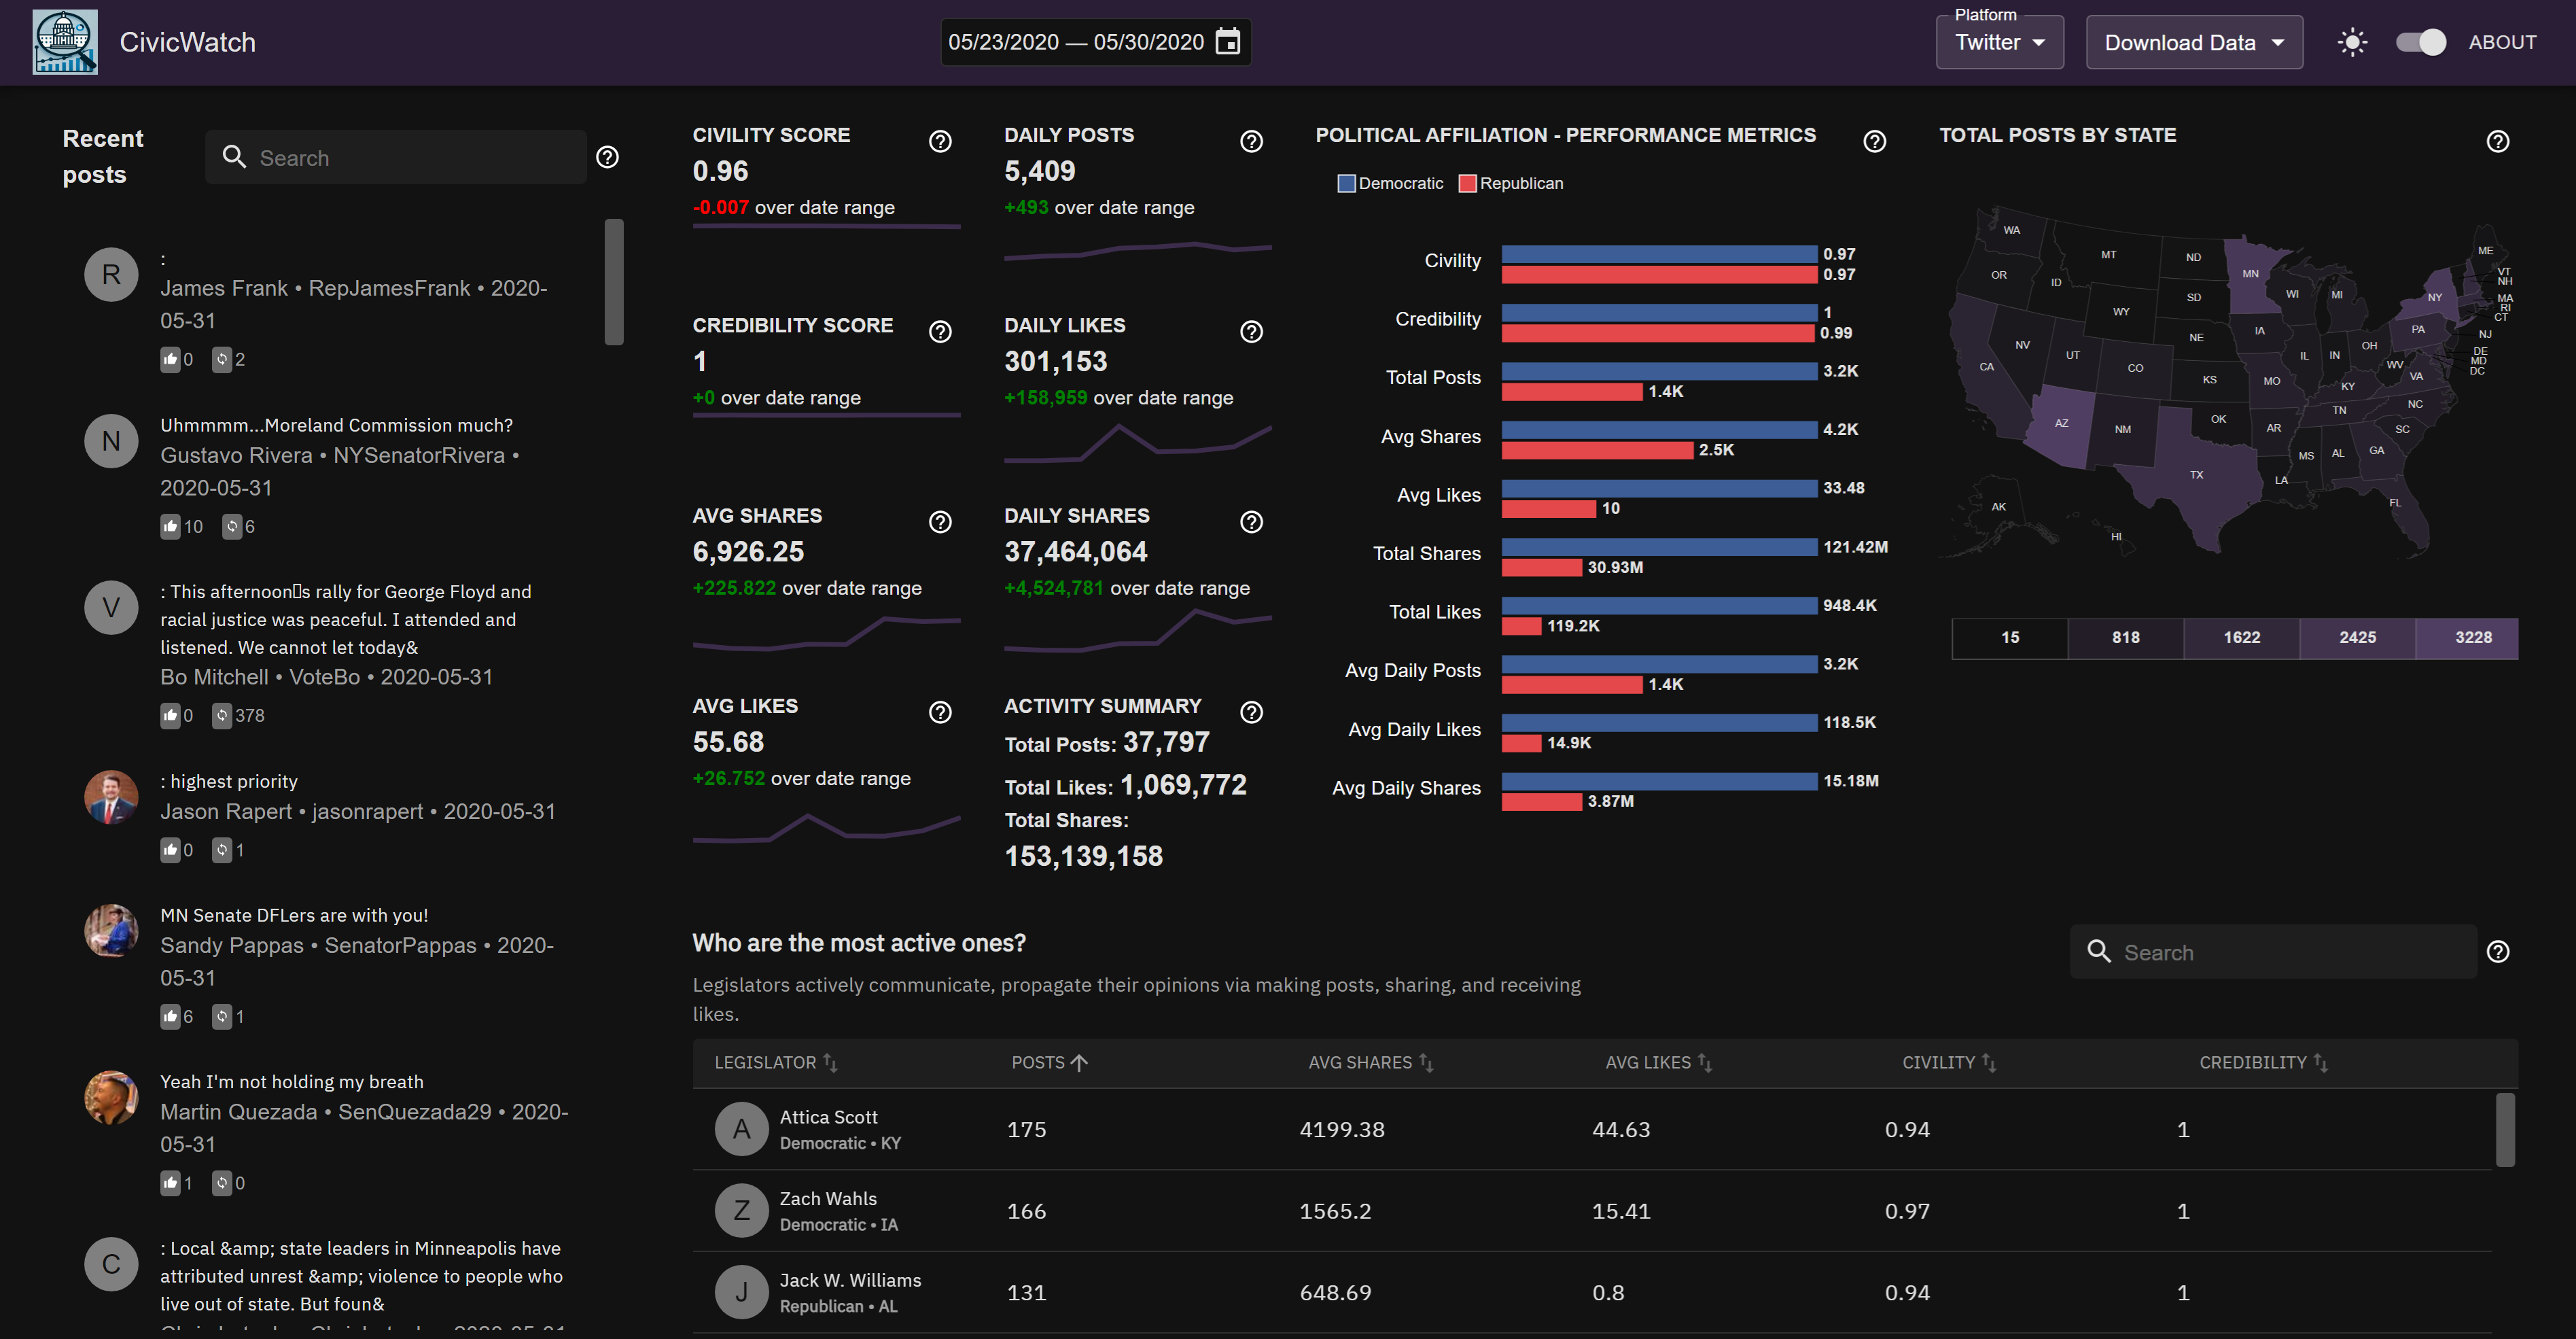This screenshot has height=1339, width=2576.
Task: Click the legislators table scrollbar
Action: [x=2505, y=1130]
